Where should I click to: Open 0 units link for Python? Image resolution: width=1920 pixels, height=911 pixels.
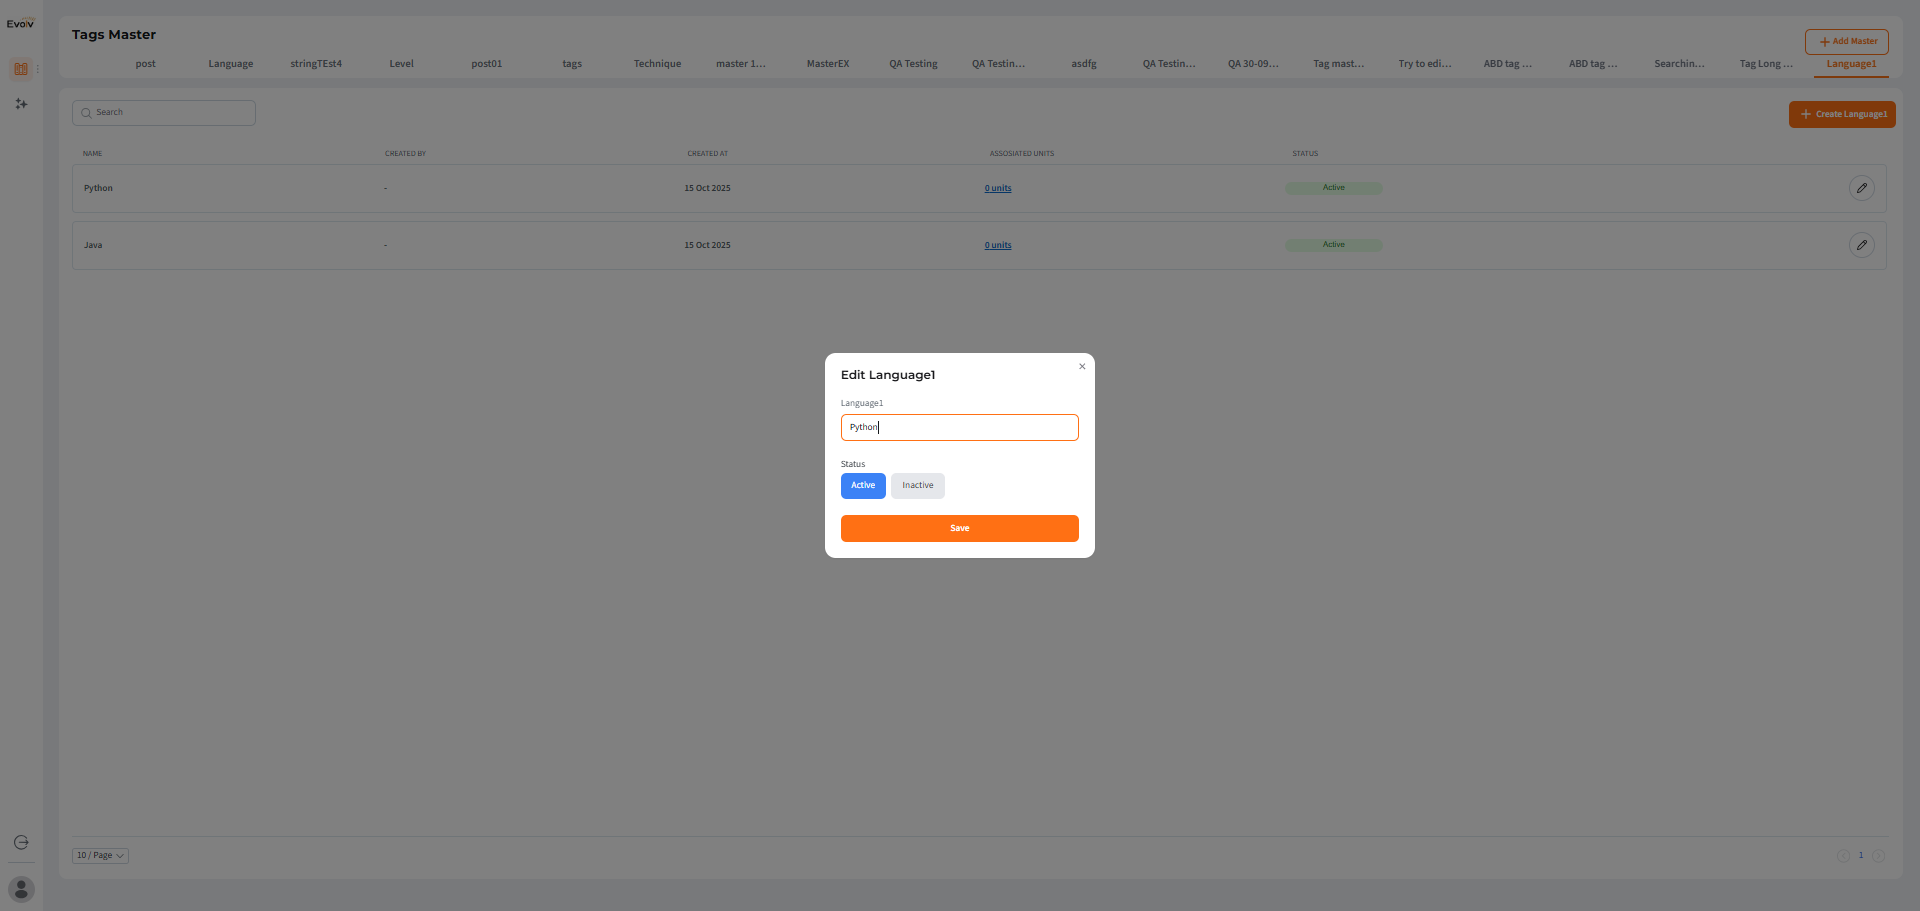pyautogui.click(x=998, y=188)
